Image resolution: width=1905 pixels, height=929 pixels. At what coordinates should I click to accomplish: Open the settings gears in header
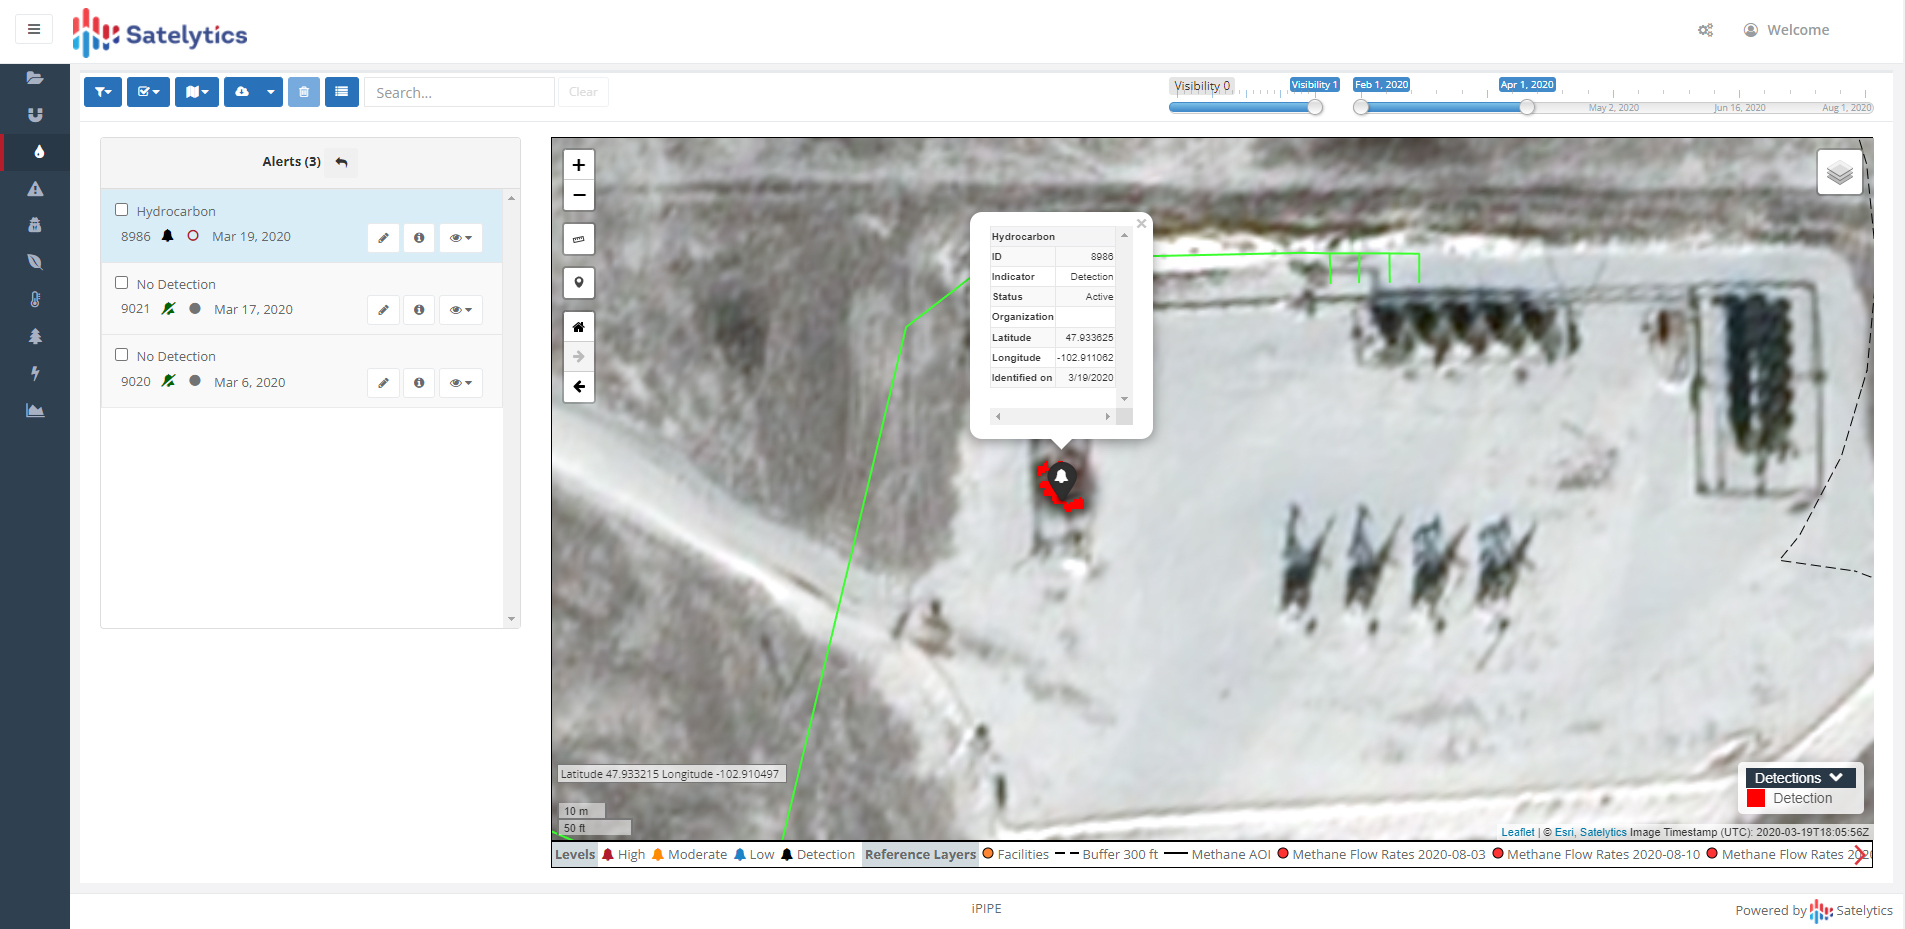point(1705,30)
